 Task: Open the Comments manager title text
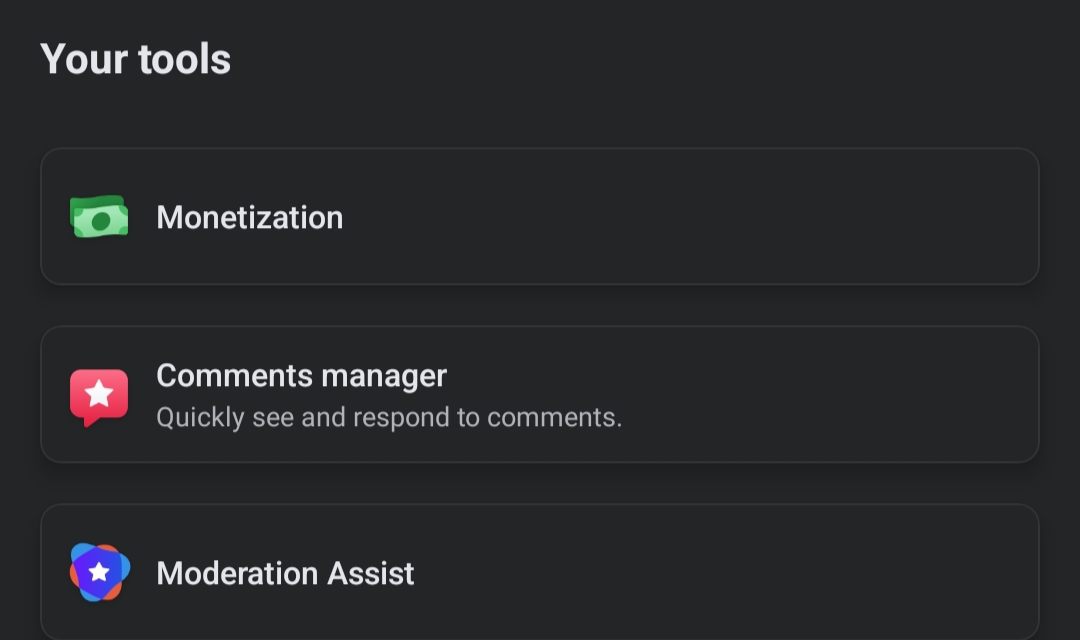tap(302, 376)
